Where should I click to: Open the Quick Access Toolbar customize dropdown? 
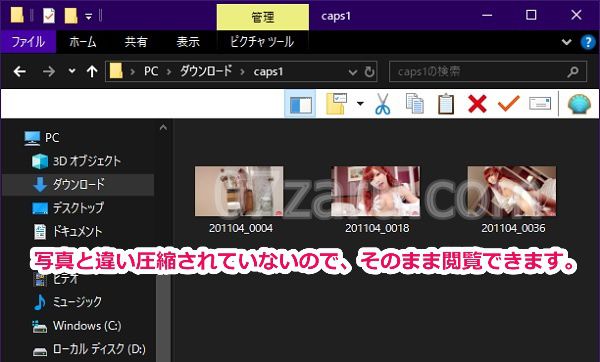[x=88, y=16]
